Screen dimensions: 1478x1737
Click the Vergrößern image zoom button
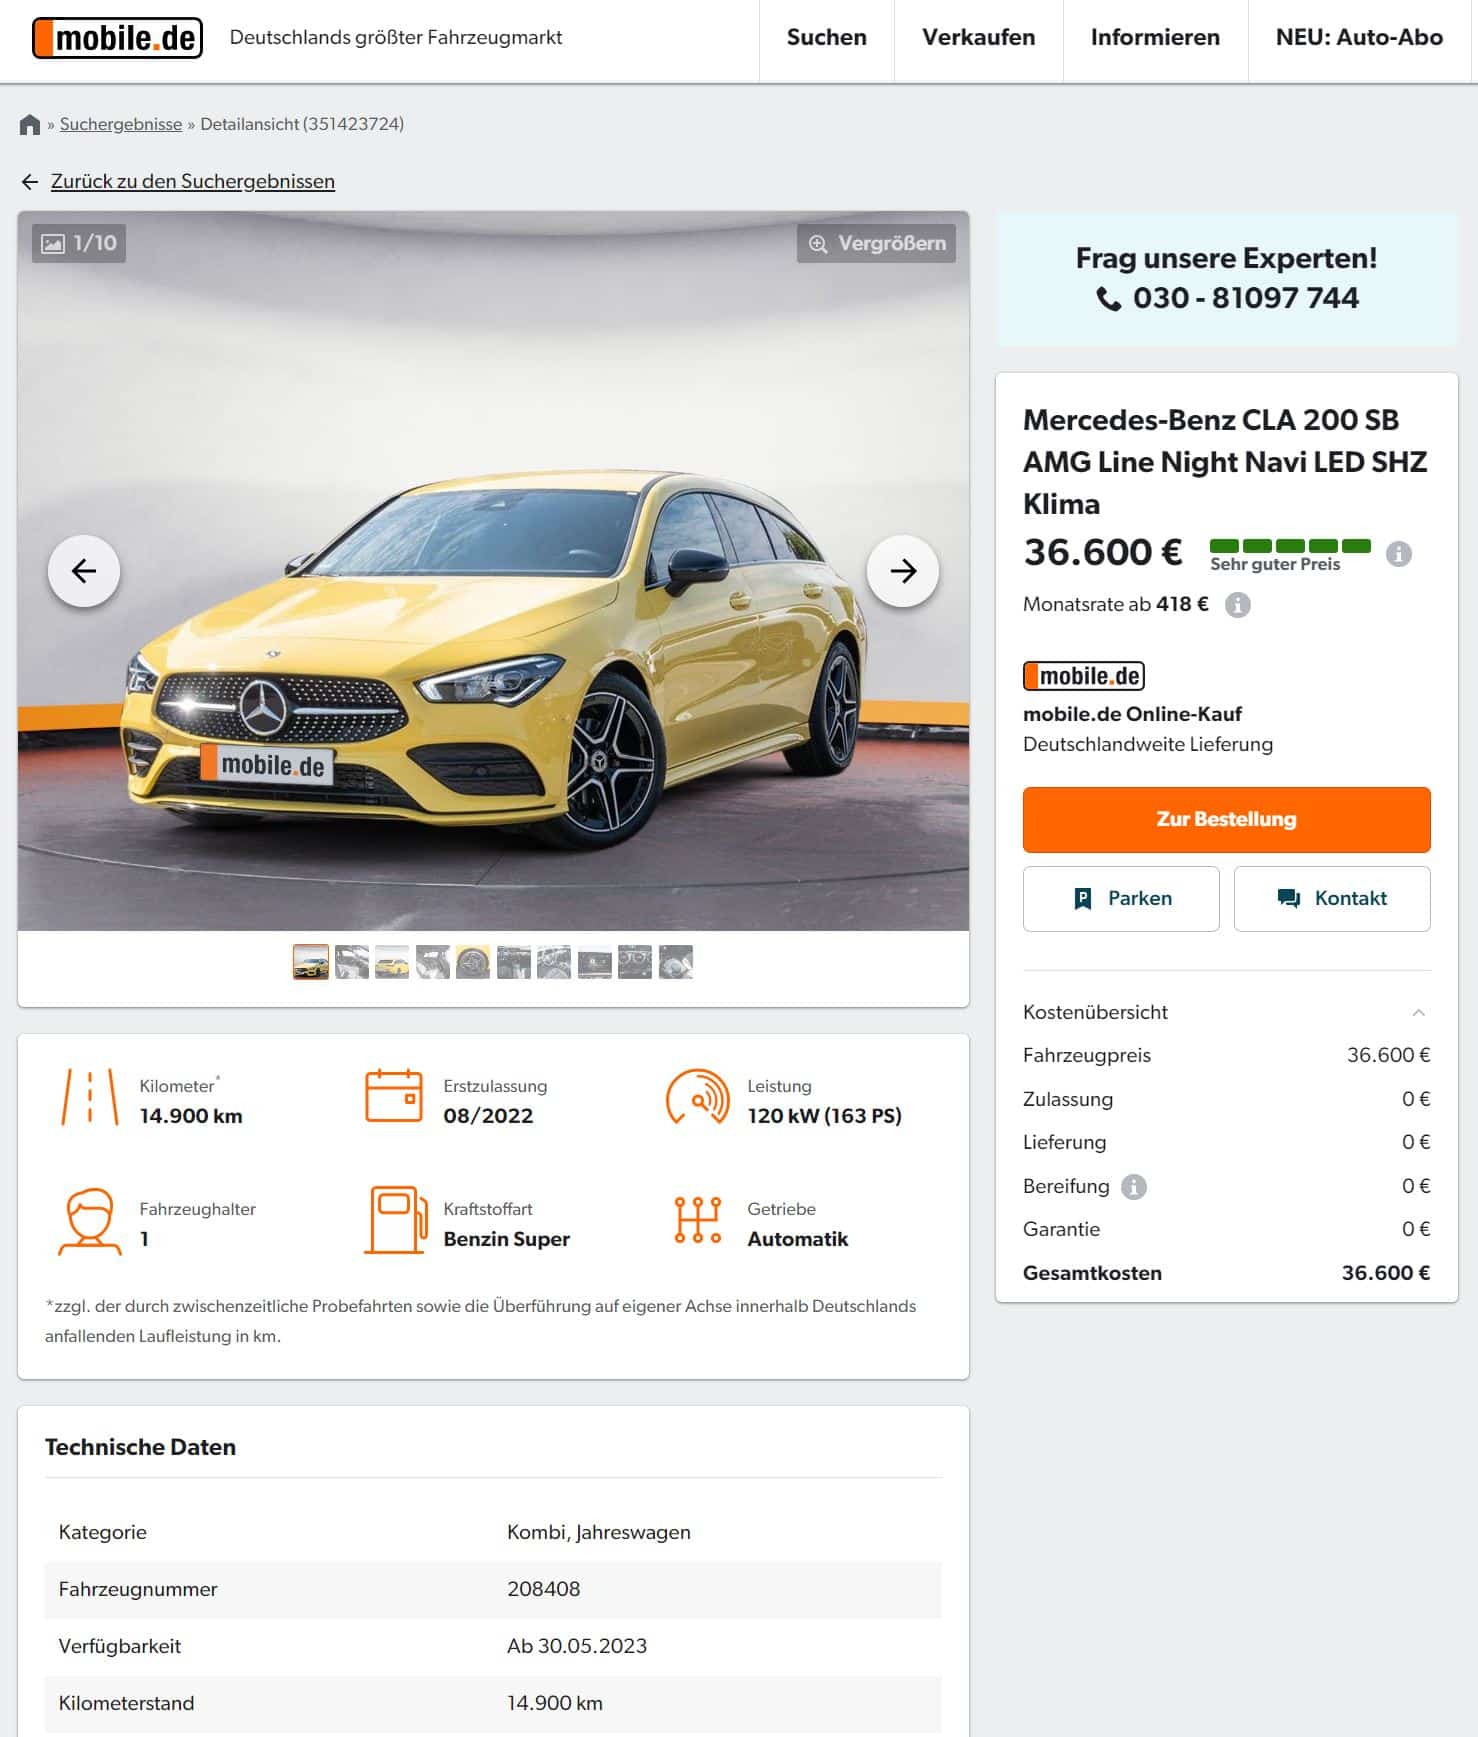click(x=876, y=243)
